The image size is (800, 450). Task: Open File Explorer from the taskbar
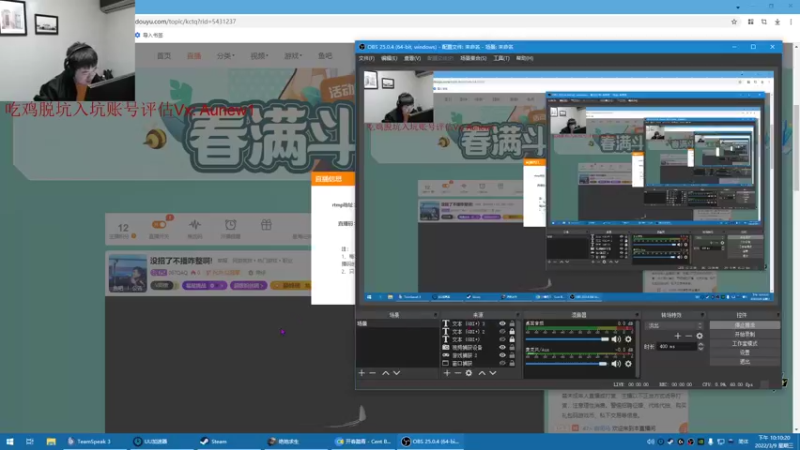51,441
